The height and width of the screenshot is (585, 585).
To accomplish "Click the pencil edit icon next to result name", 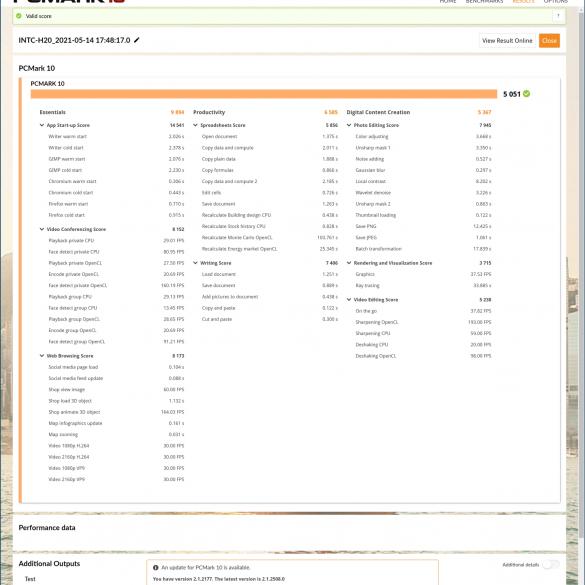I will click(137, 40).
